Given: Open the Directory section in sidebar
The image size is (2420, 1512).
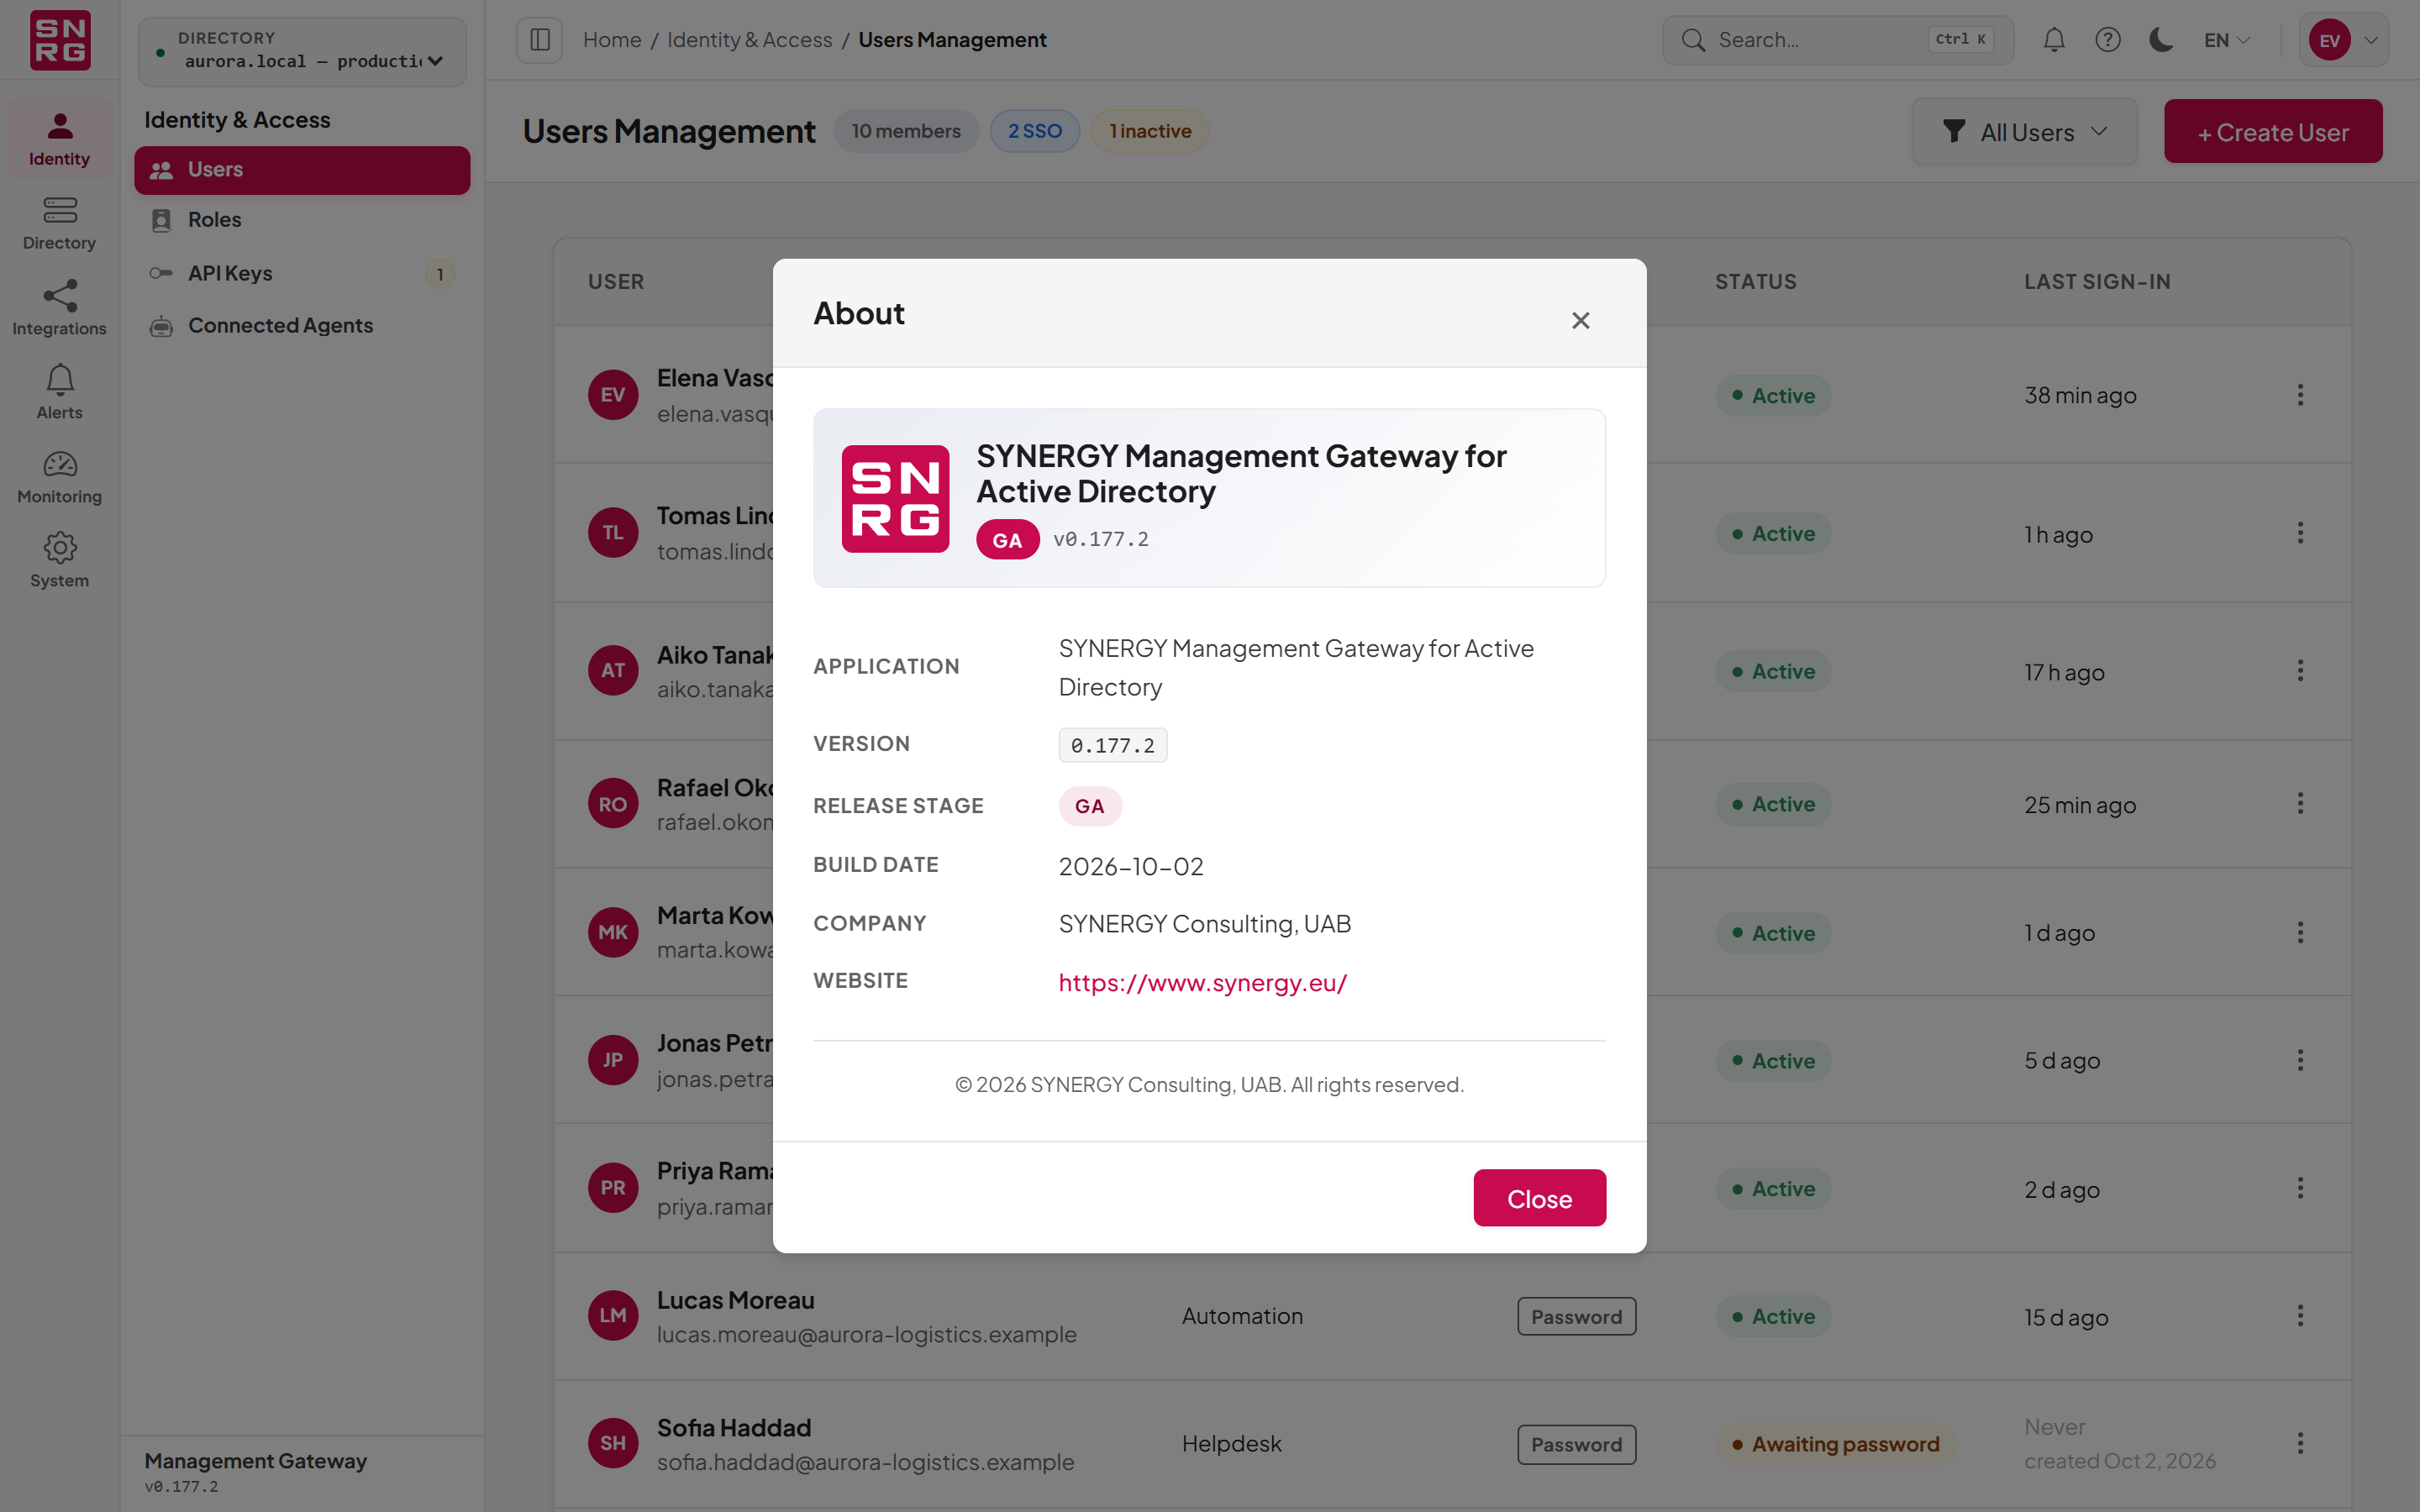Looking at the screenshot, I should coord(59,224).
